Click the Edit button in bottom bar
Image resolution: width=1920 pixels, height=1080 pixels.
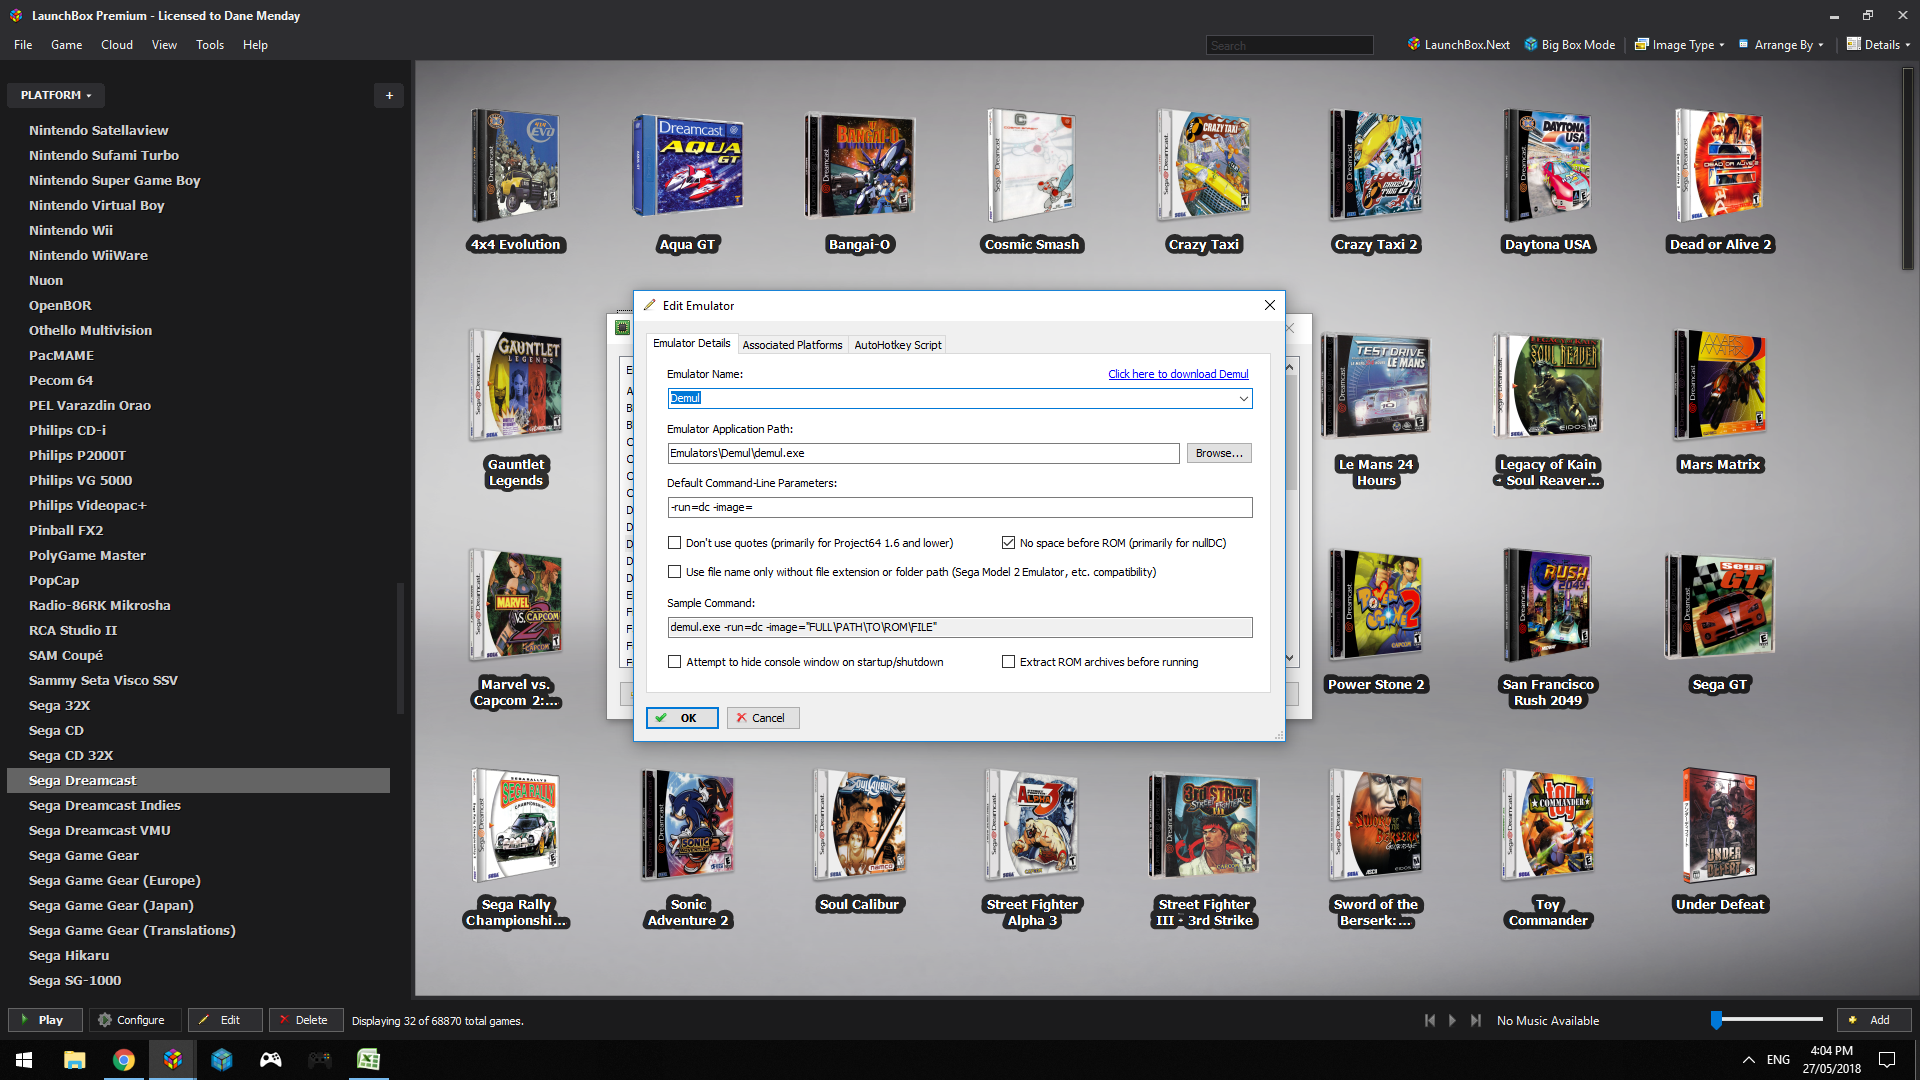coord(225,1020)
